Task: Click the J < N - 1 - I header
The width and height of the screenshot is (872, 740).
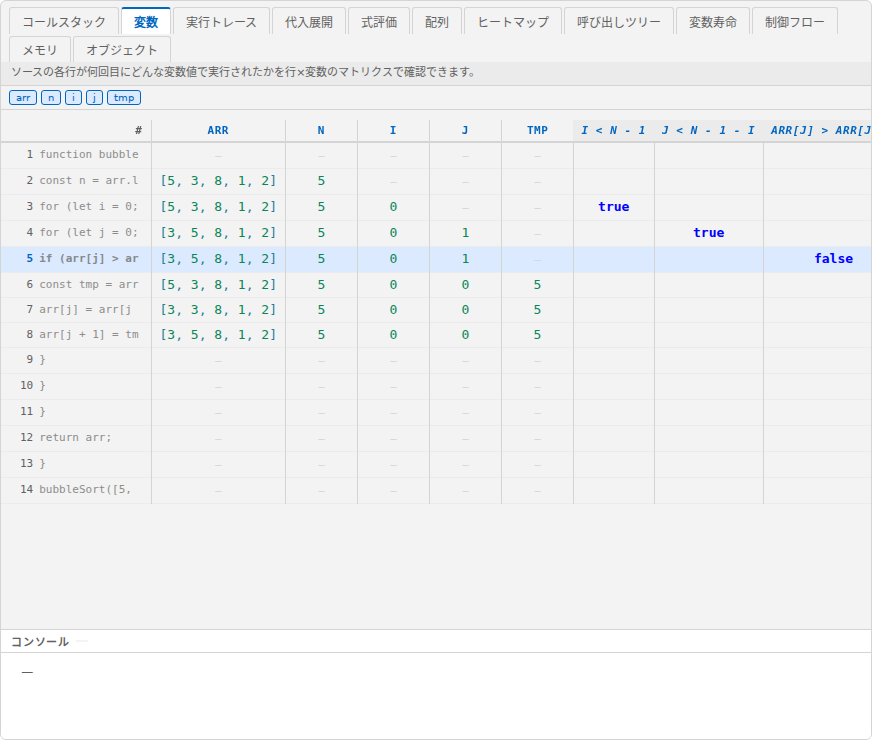Action: (x=708, y=130)
